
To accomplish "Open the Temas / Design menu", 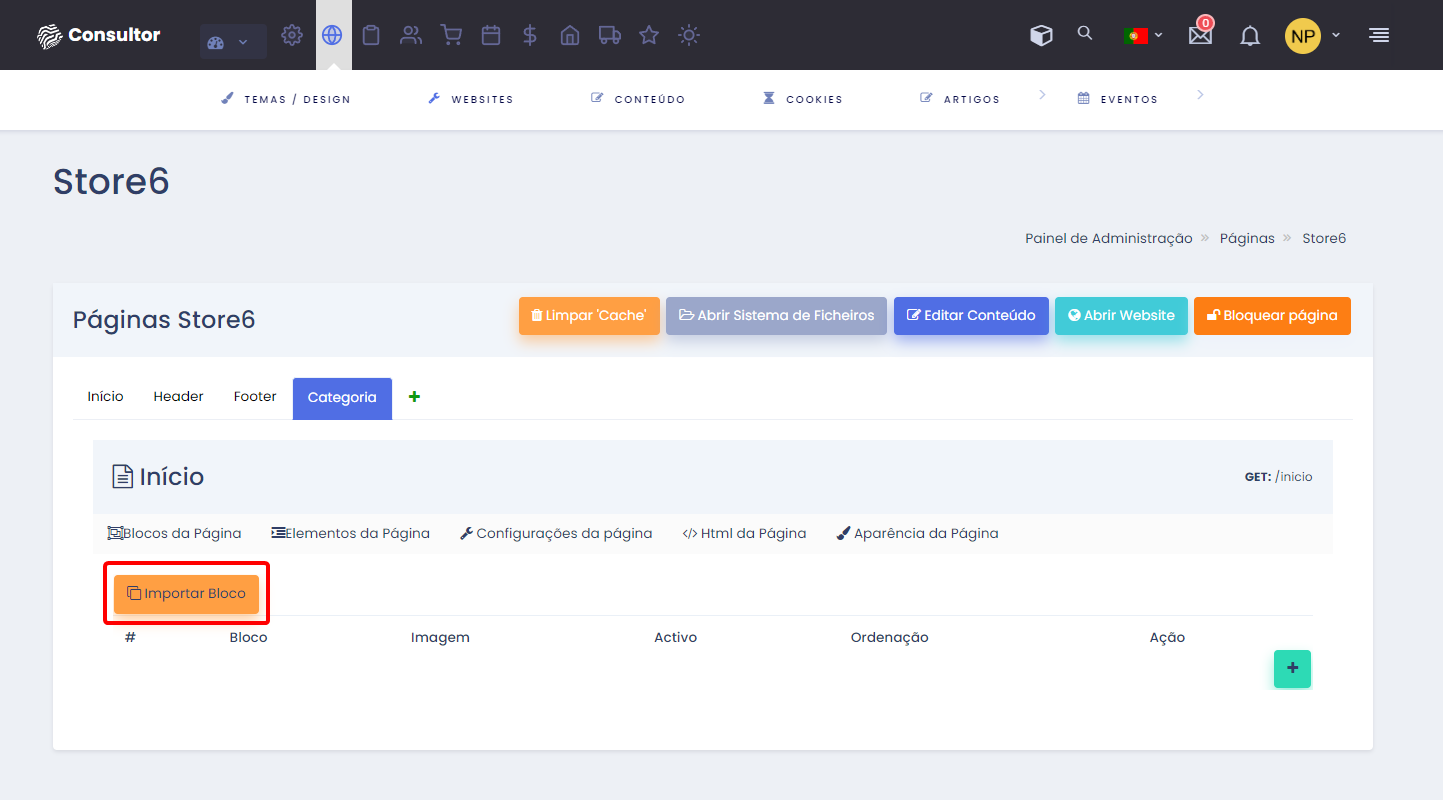I will (x=286, y=99).
